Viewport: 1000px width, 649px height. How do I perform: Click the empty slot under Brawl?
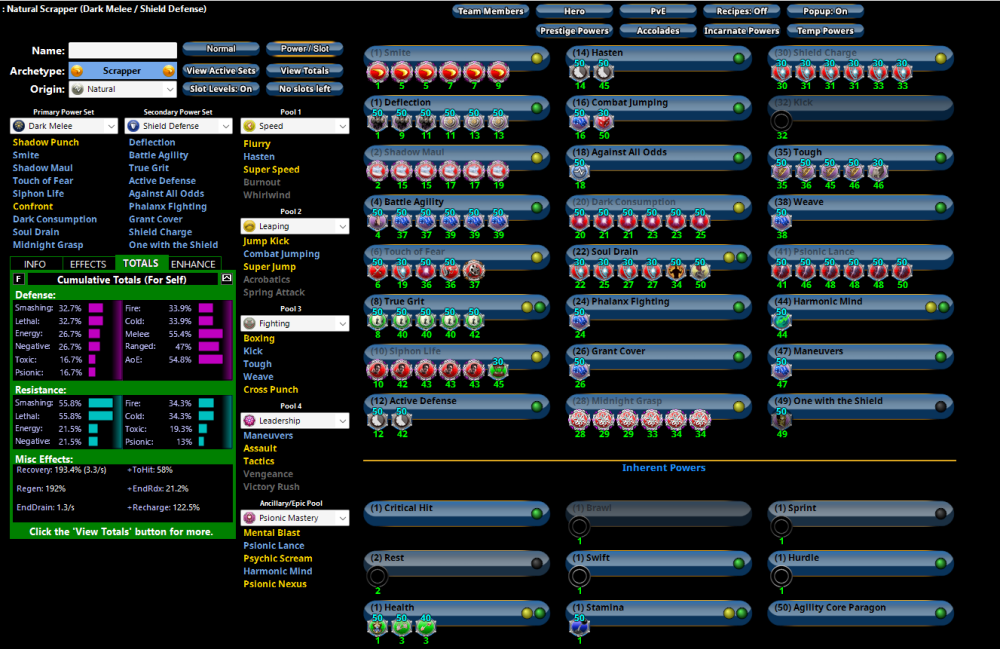579,527
